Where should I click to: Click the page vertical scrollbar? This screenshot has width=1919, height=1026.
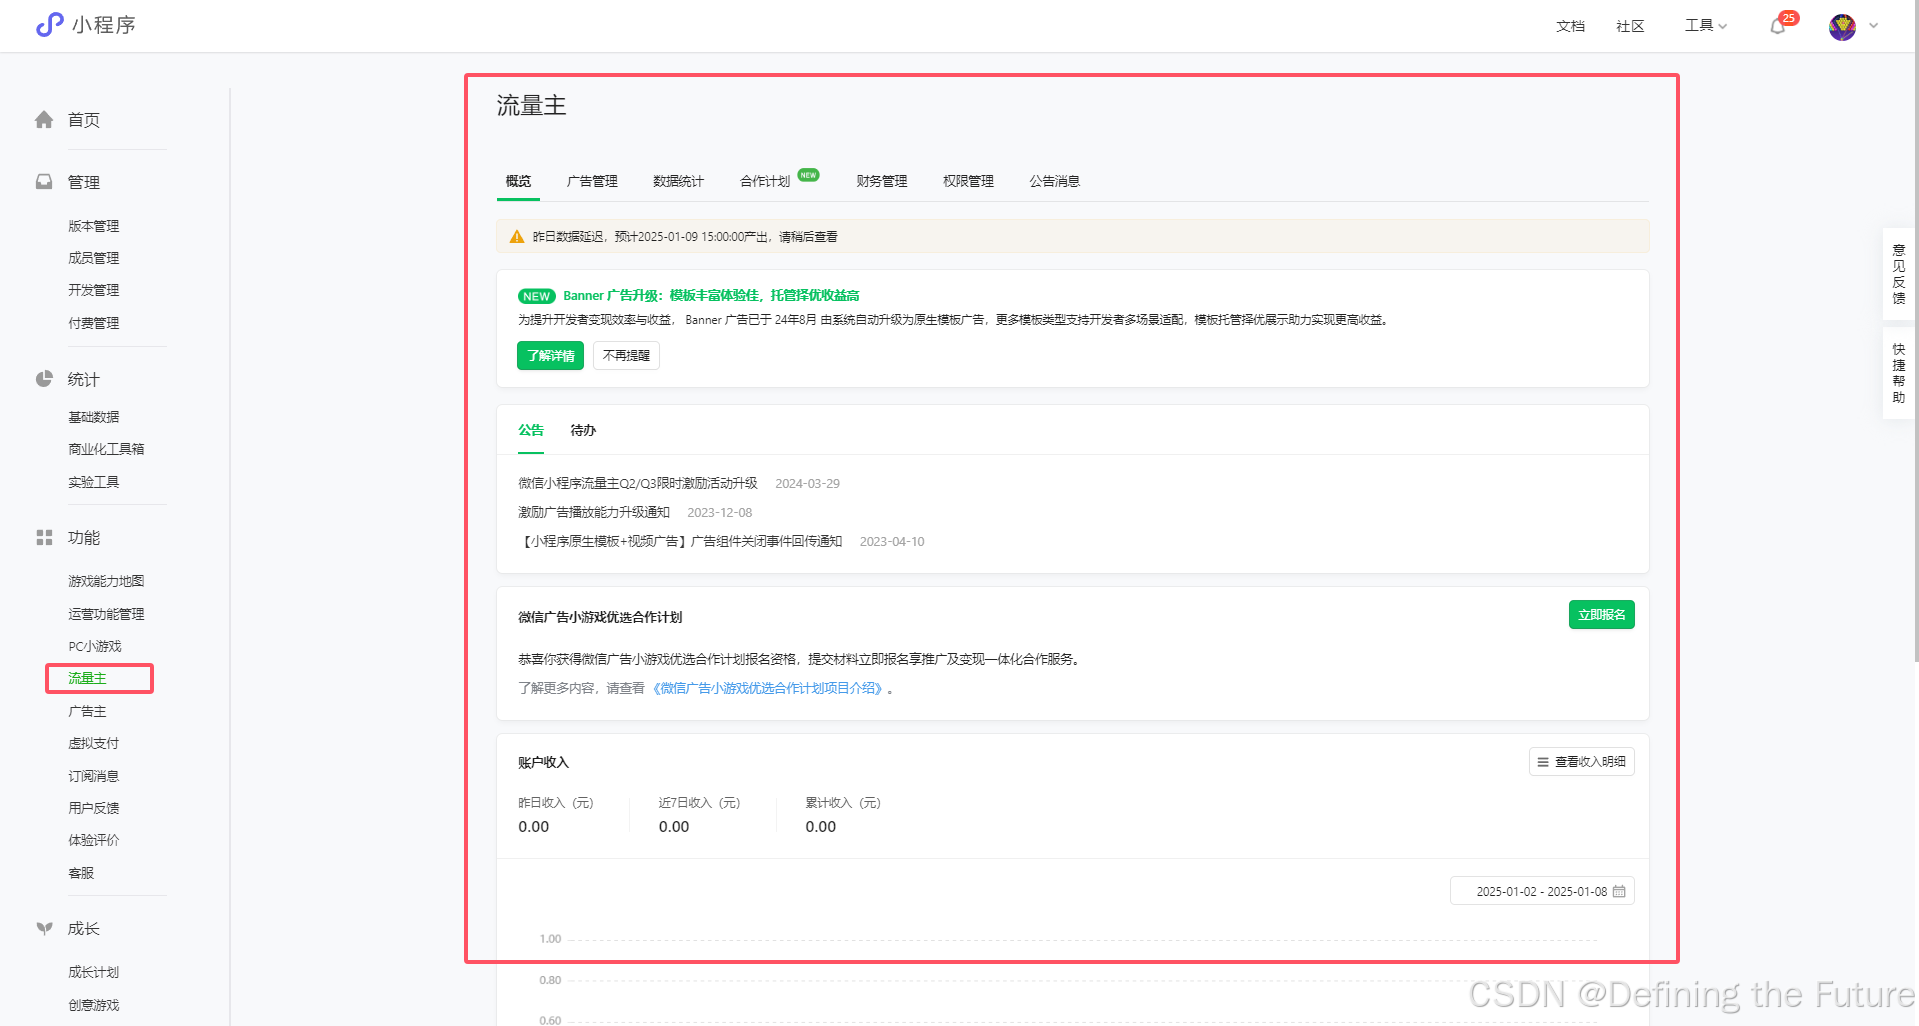pyautogui.click(x=1916, y=331)
